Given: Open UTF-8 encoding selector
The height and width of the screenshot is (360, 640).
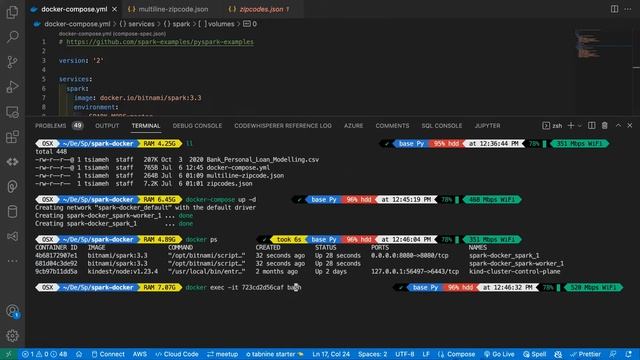Looking at the screenshot, I should [x=404, y=354].
